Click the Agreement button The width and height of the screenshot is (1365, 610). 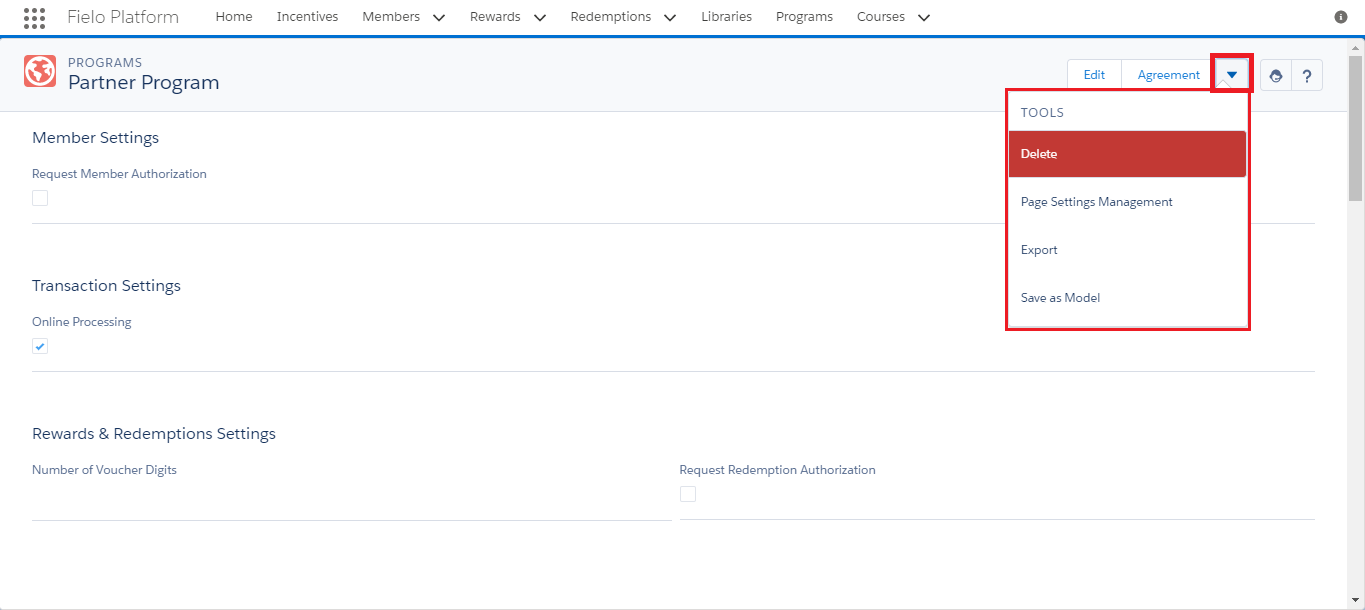pyautogui.click(x=1168, y=75)
